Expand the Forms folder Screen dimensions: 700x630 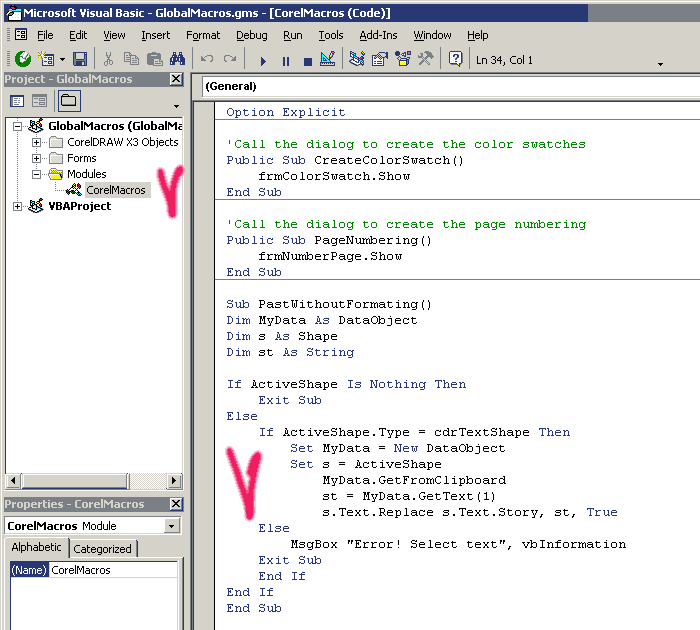[37, 159]
